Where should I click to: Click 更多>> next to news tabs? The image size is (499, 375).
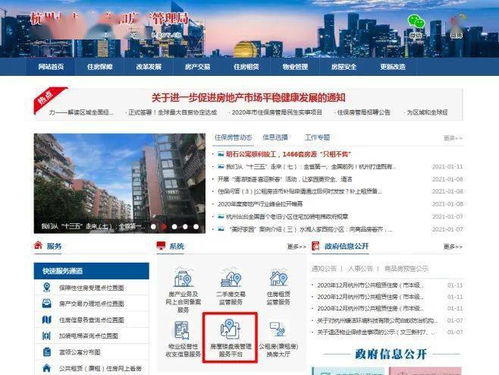[453, 138]
